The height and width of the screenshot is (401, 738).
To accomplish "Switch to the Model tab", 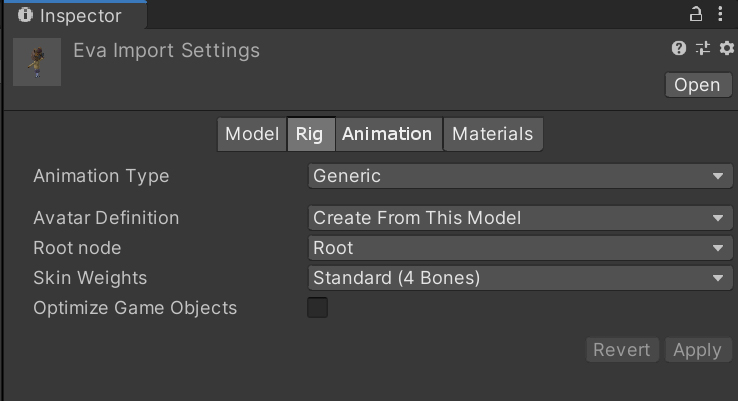I will (251, 134).
